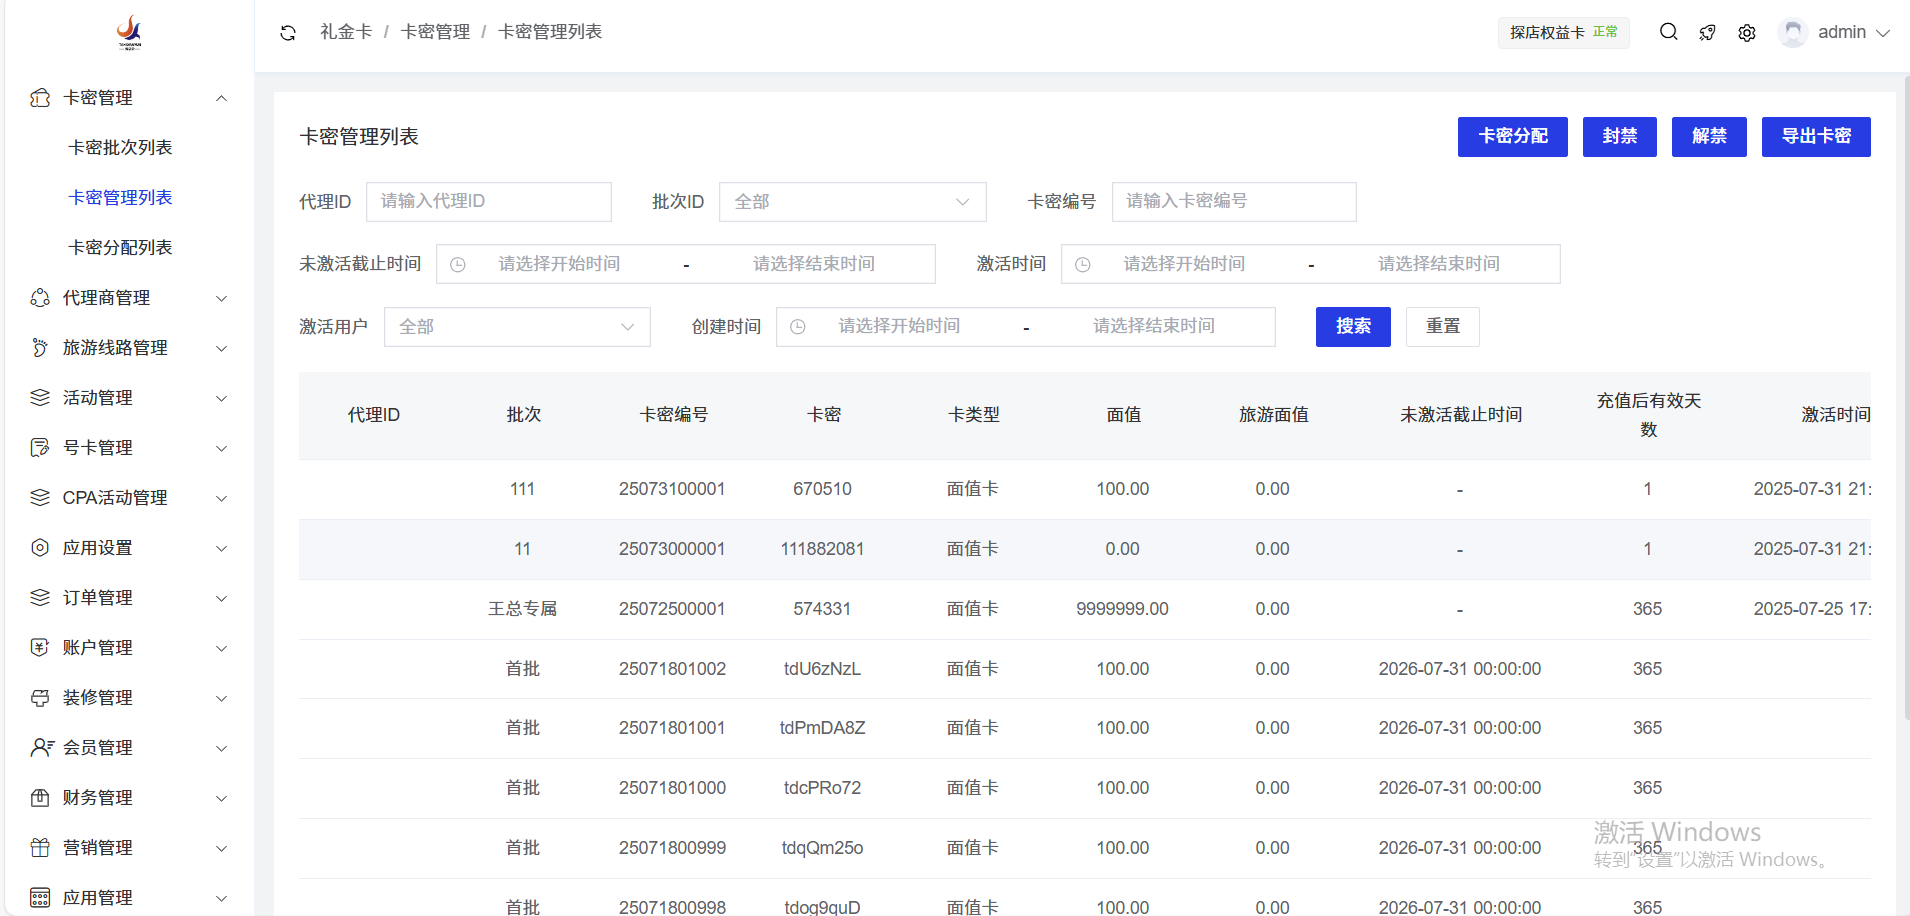Click the logo at the sidebar top
The height and width of the screenshot is (916, 1910).
point(129,32)
